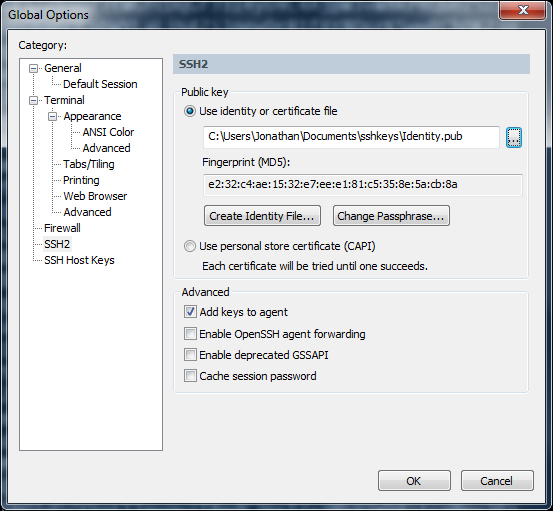Enable OpenSSH agent forwarding checkbox
The image size is (553, 511).
190,334
